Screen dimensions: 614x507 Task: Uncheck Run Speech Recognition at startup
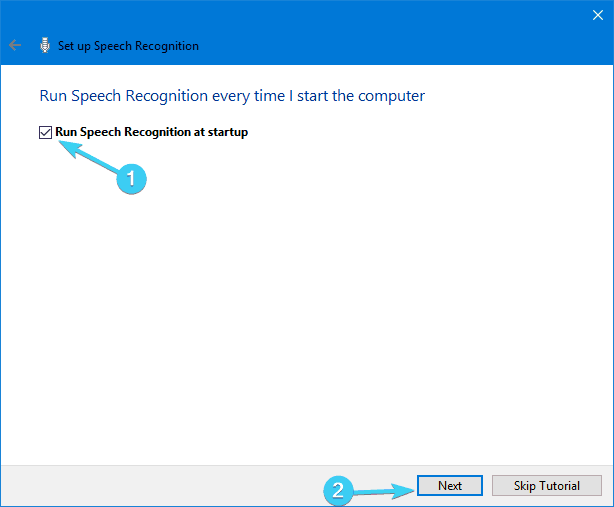(45, 132)
